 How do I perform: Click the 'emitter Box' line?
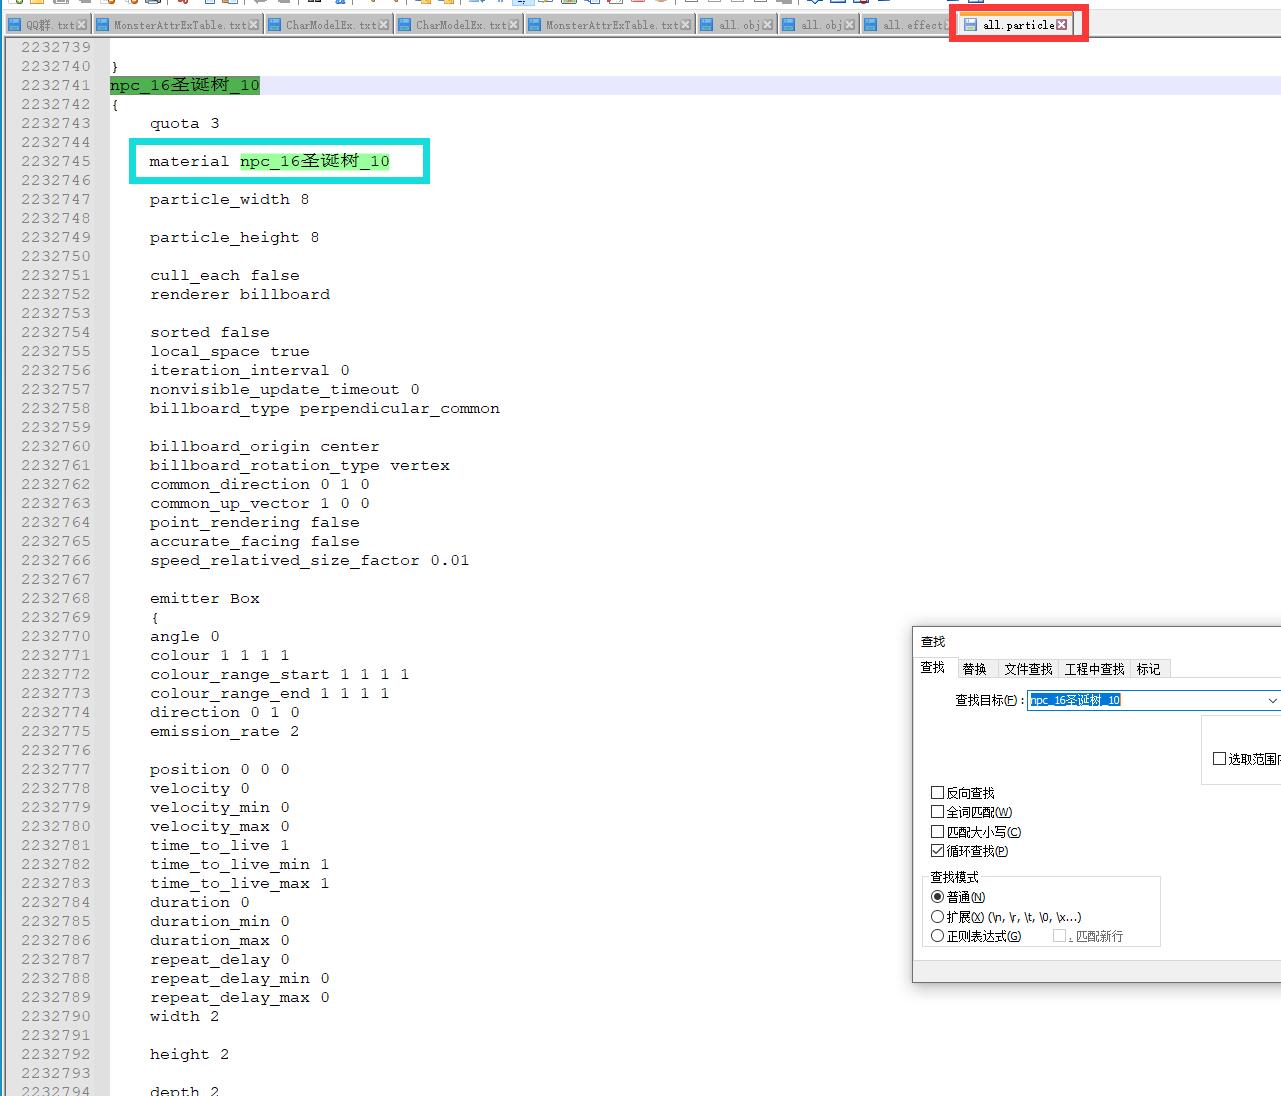205,598
